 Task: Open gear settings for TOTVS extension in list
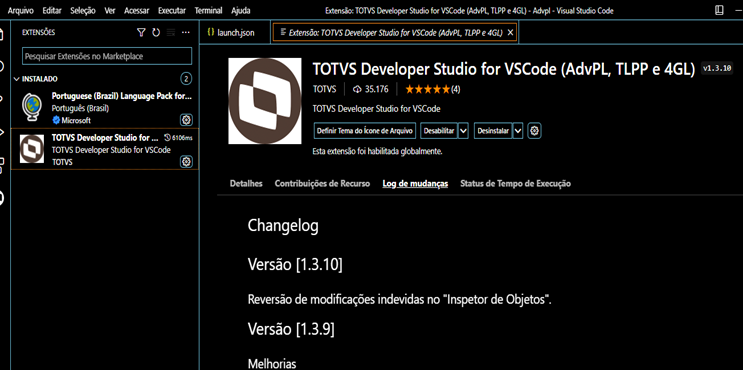click(186, 162)
